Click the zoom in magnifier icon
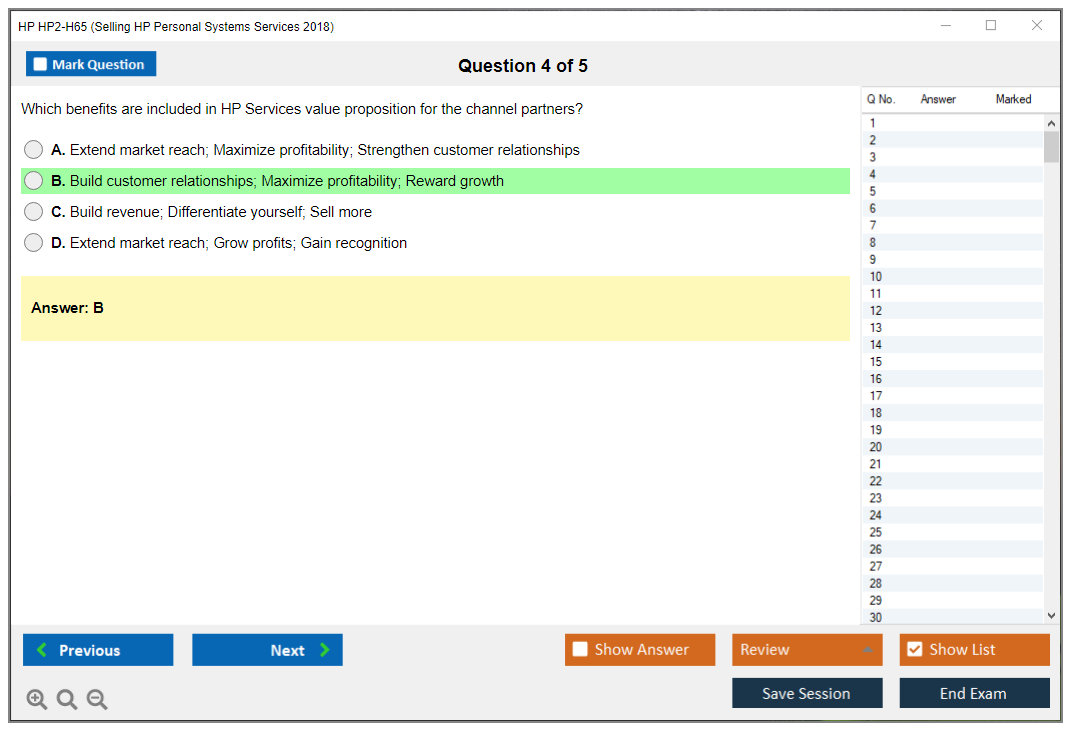 [x=37, y=700]
